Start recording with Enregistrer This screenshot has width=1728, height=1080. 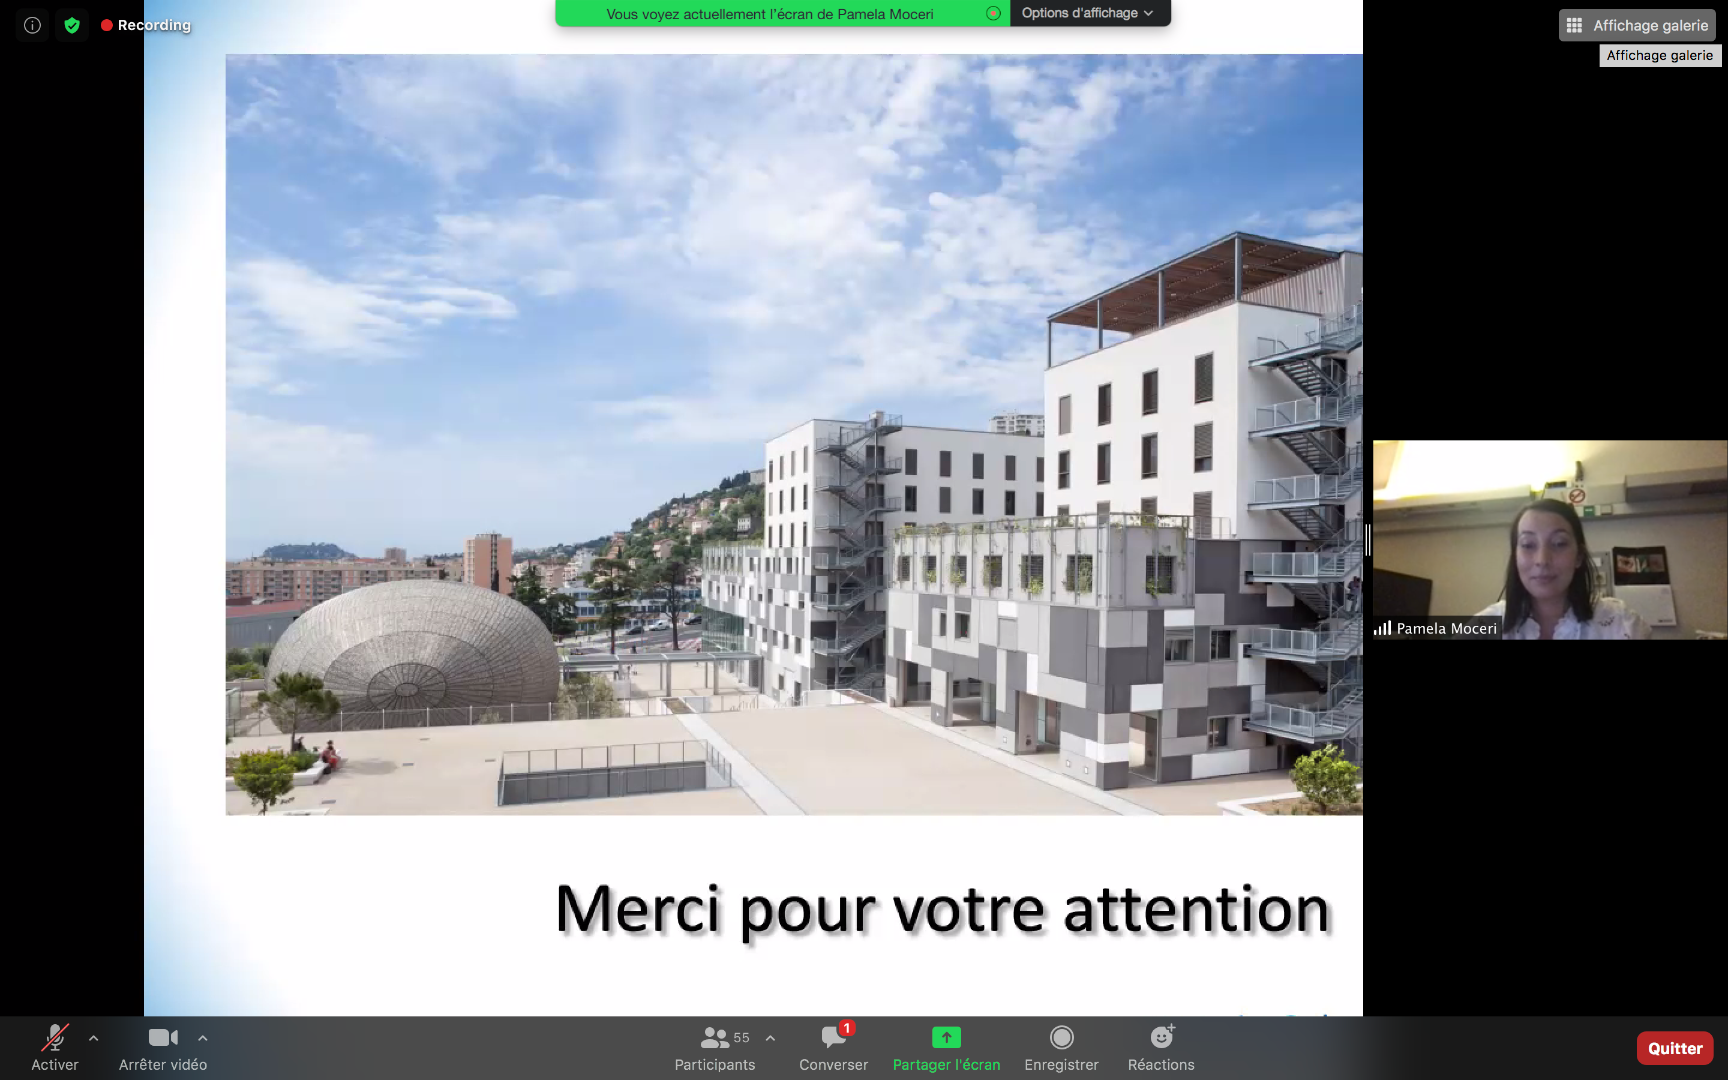pyautogui.click(x=1061, y=1047)
